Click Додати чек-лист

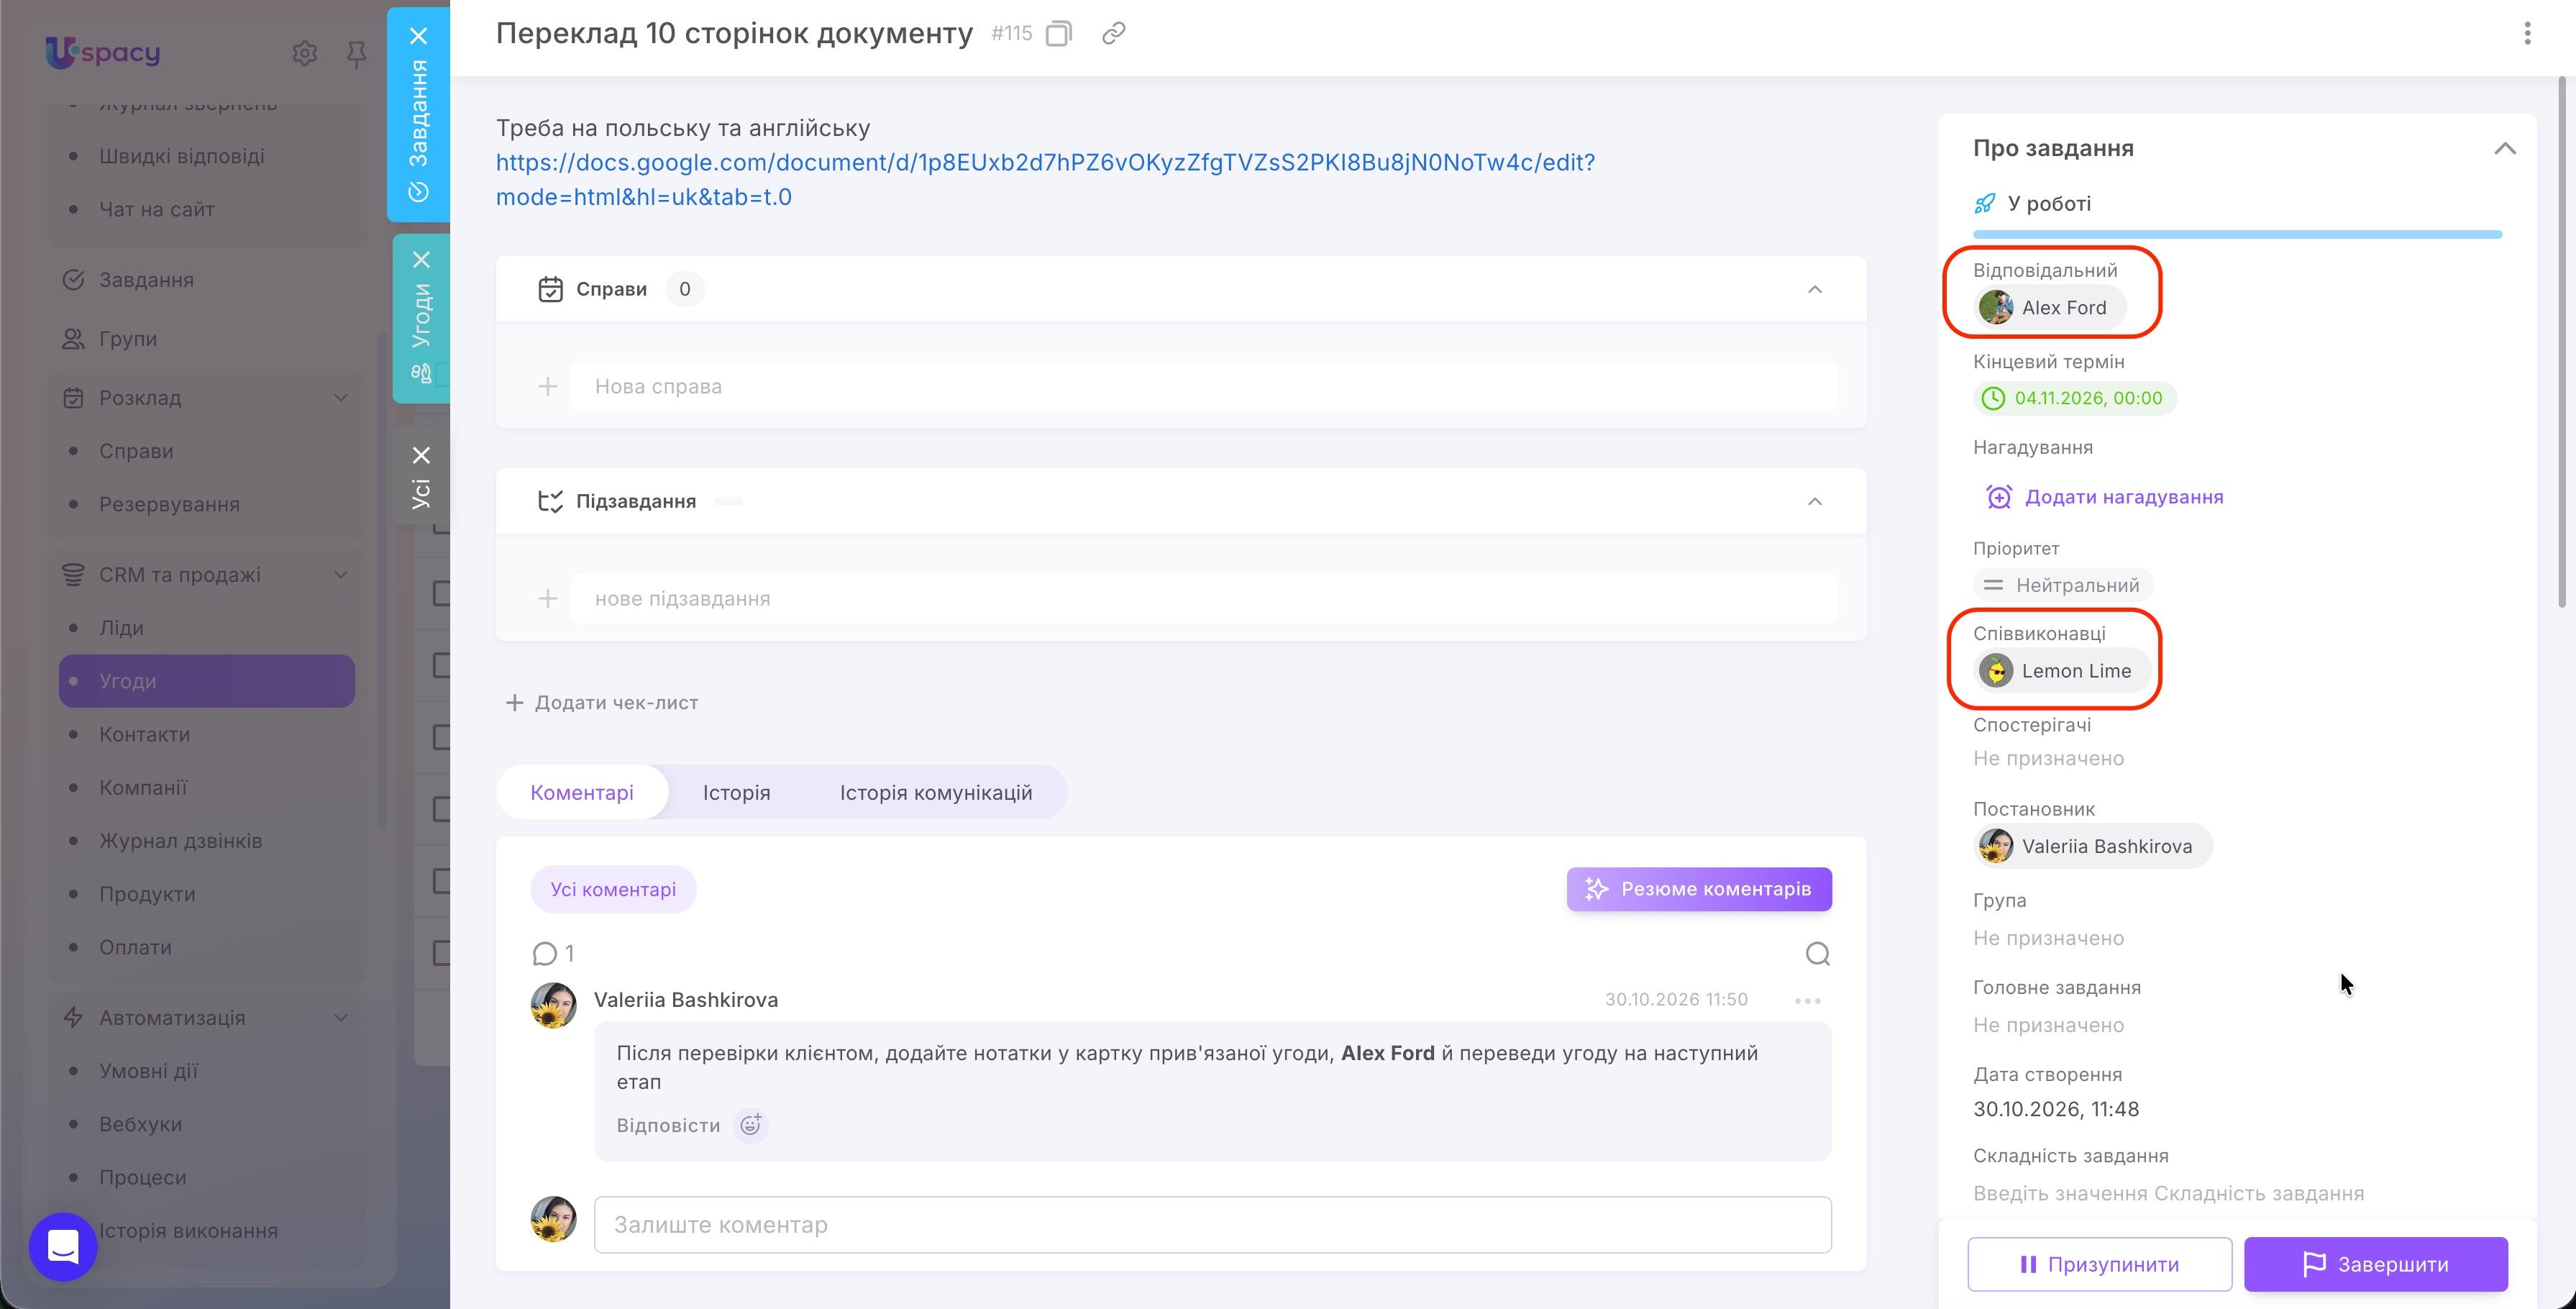tap(603, 703)
